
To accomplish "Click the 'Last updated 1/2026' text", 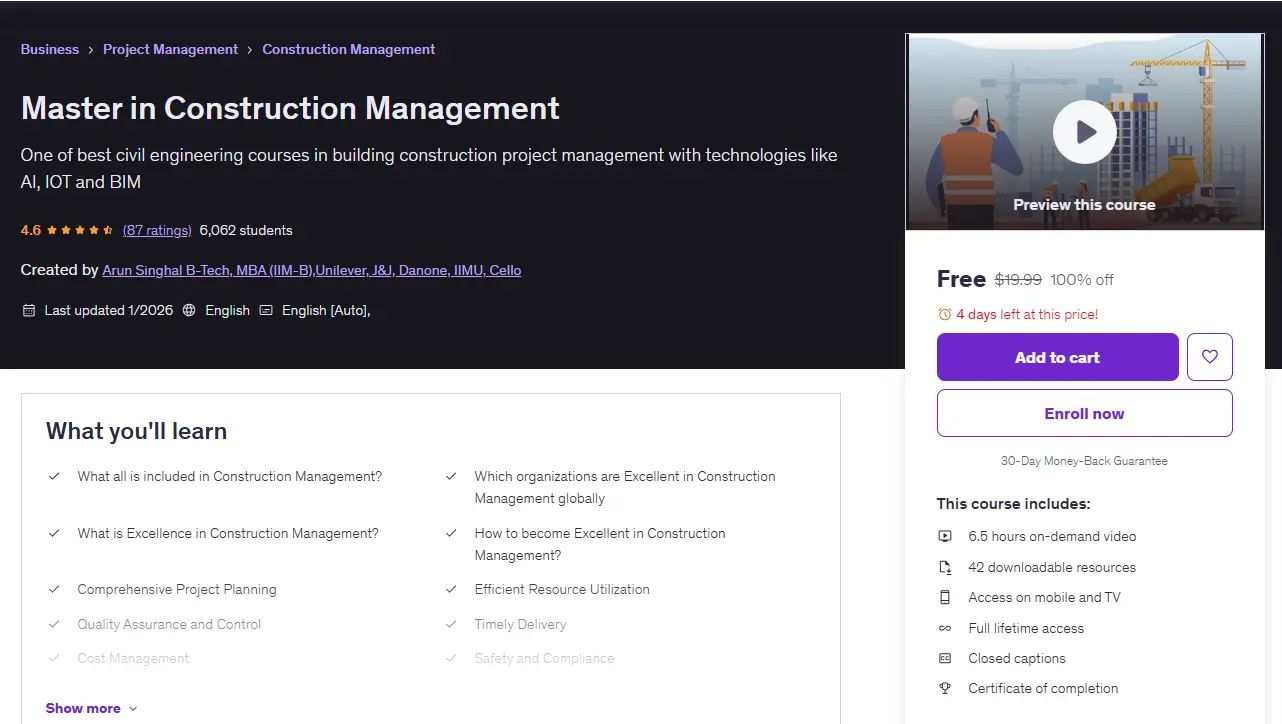I will click(x=109, y=310).
